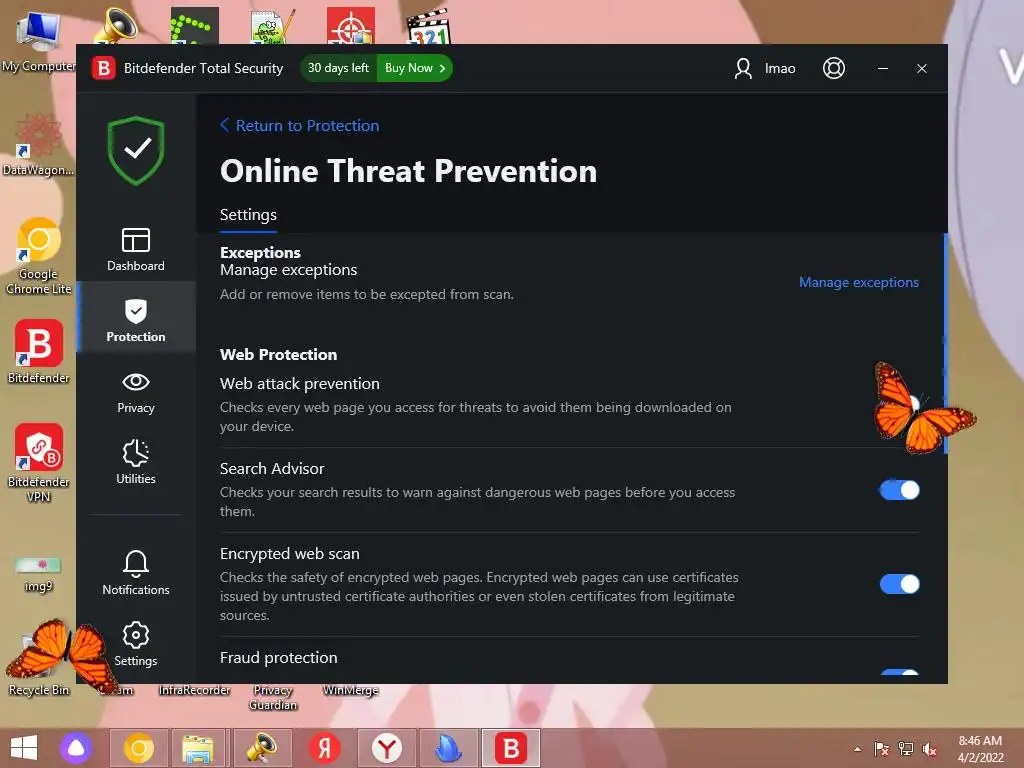Click Action Center flag tray icon
The image size is (1024, 768).
tap(881, 749)
